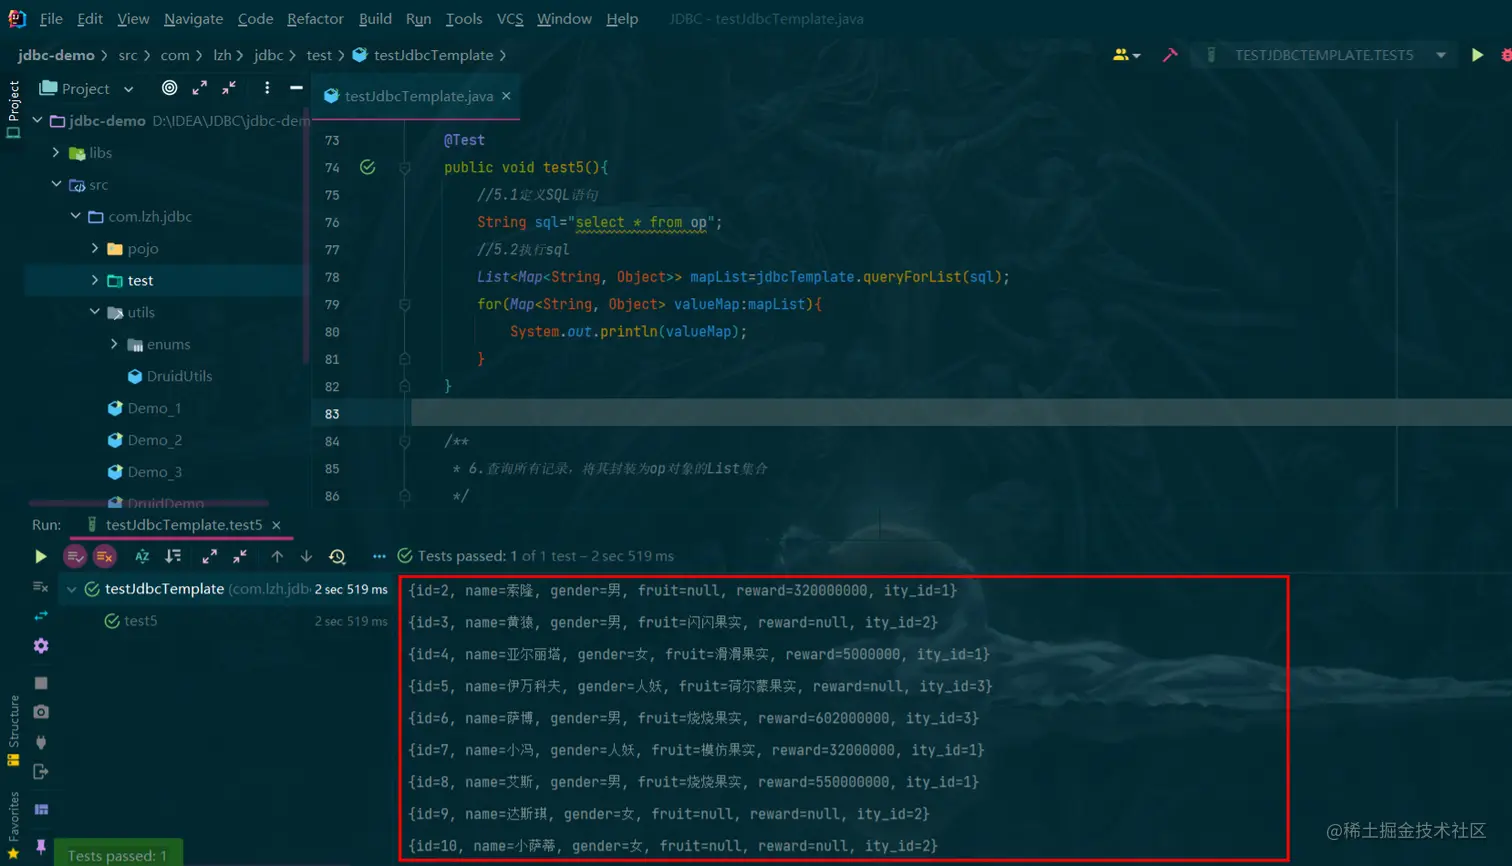The image size is (1512, 866).
Task: Click the Stop square icon
Action: pos(41,683)
